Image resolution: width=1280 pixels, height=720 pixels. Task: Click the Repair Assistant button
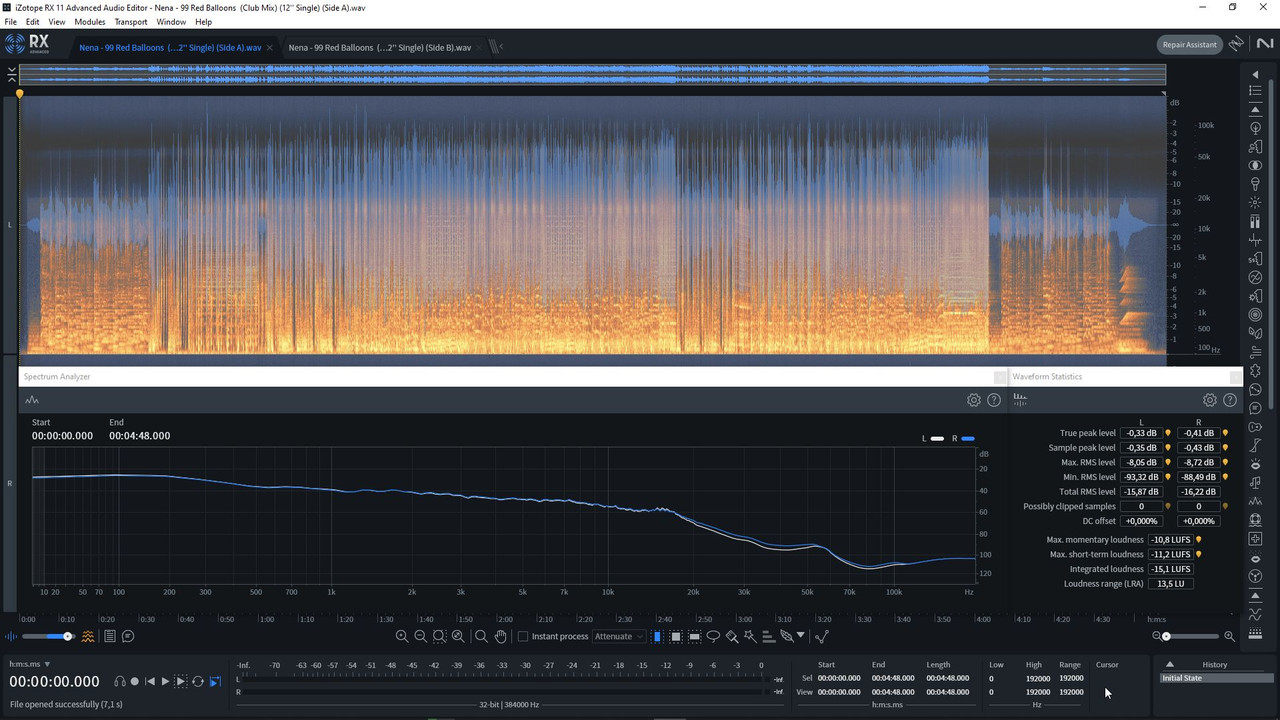(1188, 44)
